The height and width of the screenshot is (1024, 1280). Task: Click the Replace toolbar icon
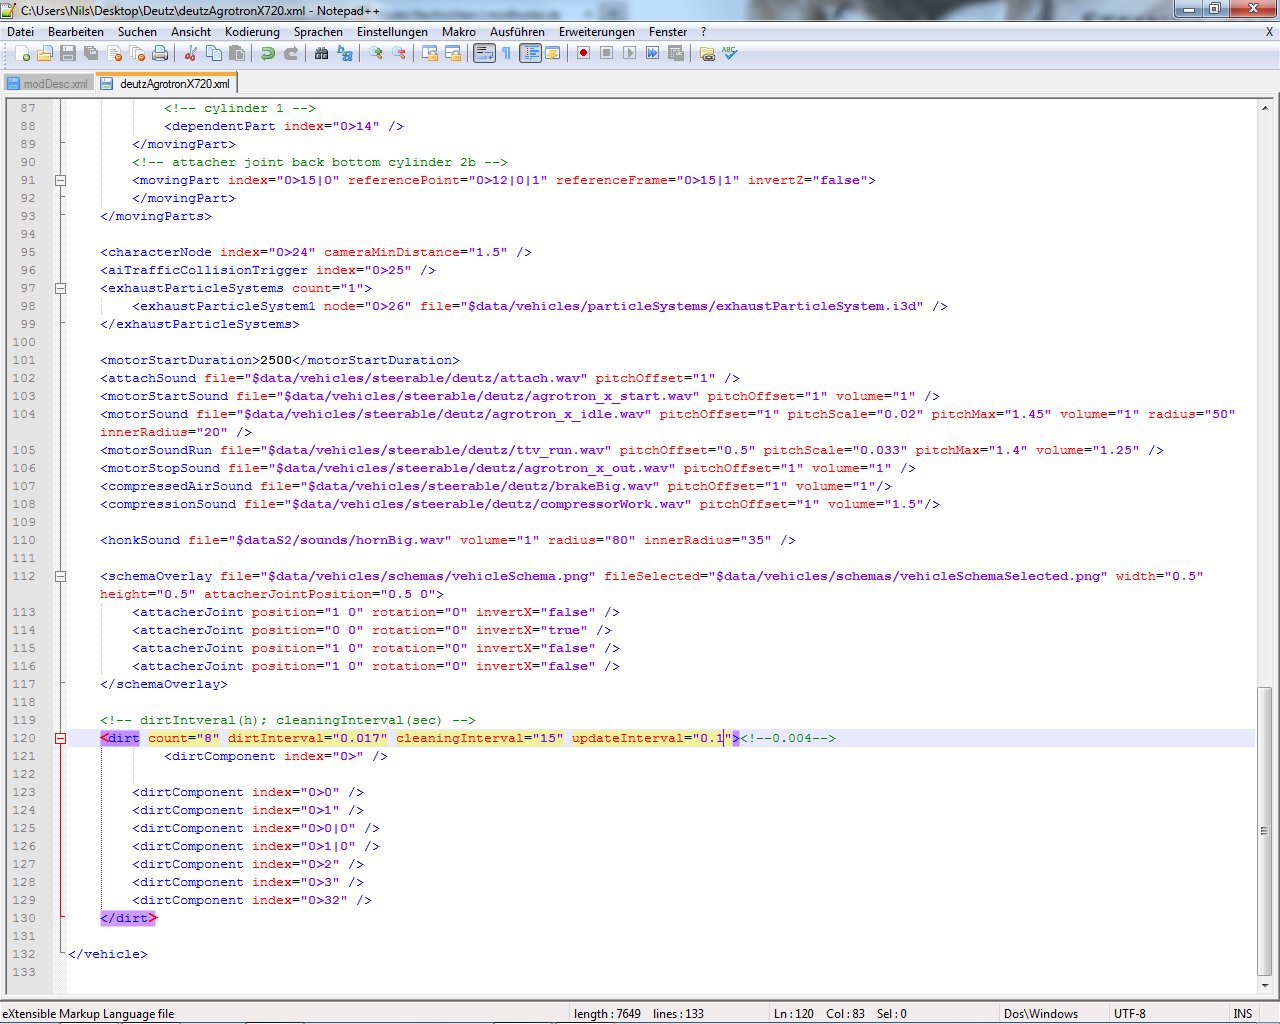tap(345, 53)
